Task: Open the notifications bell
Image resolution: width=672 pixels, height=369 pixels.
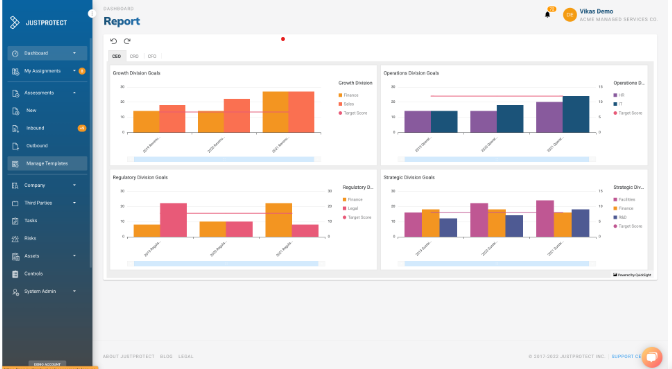Action: click(x=547, y=15)
